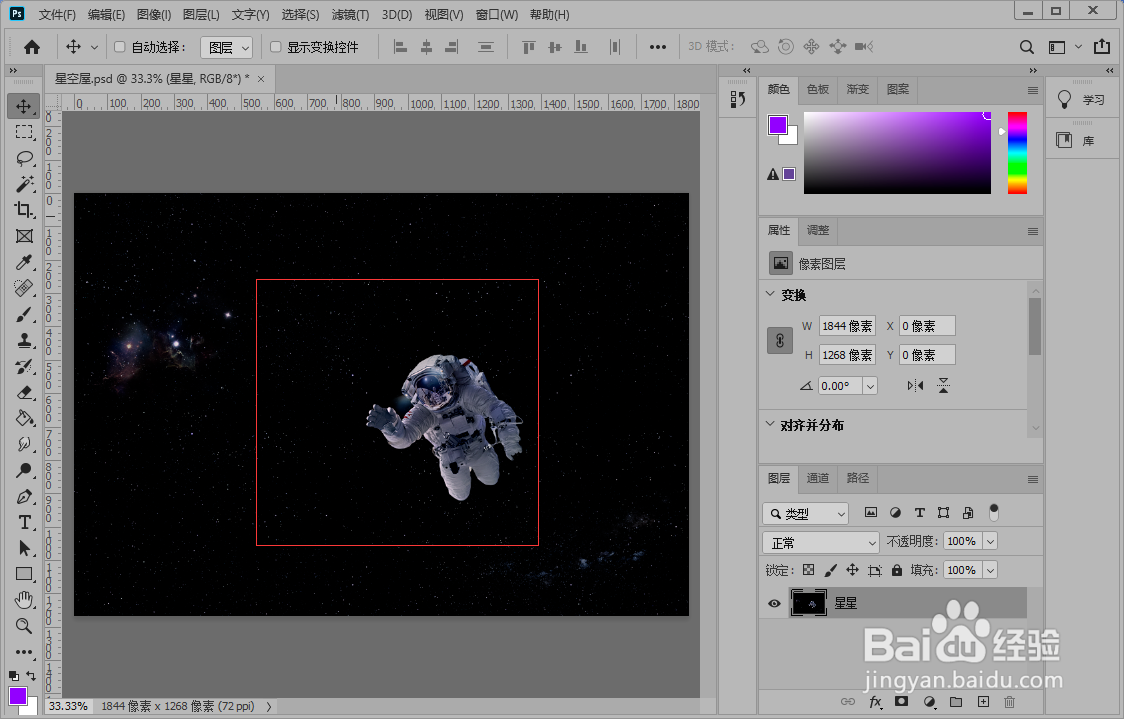Toggle the layer filter on/off switch
This screenshot has height=719, width=1124.
pyautogui.click(x=994, y=512)
